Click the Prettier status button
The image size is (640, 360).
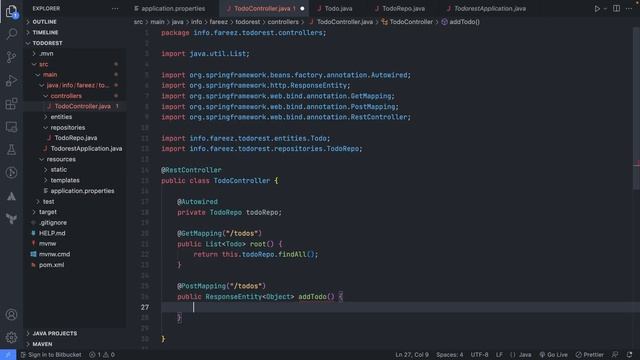click(x=589, y=355)
